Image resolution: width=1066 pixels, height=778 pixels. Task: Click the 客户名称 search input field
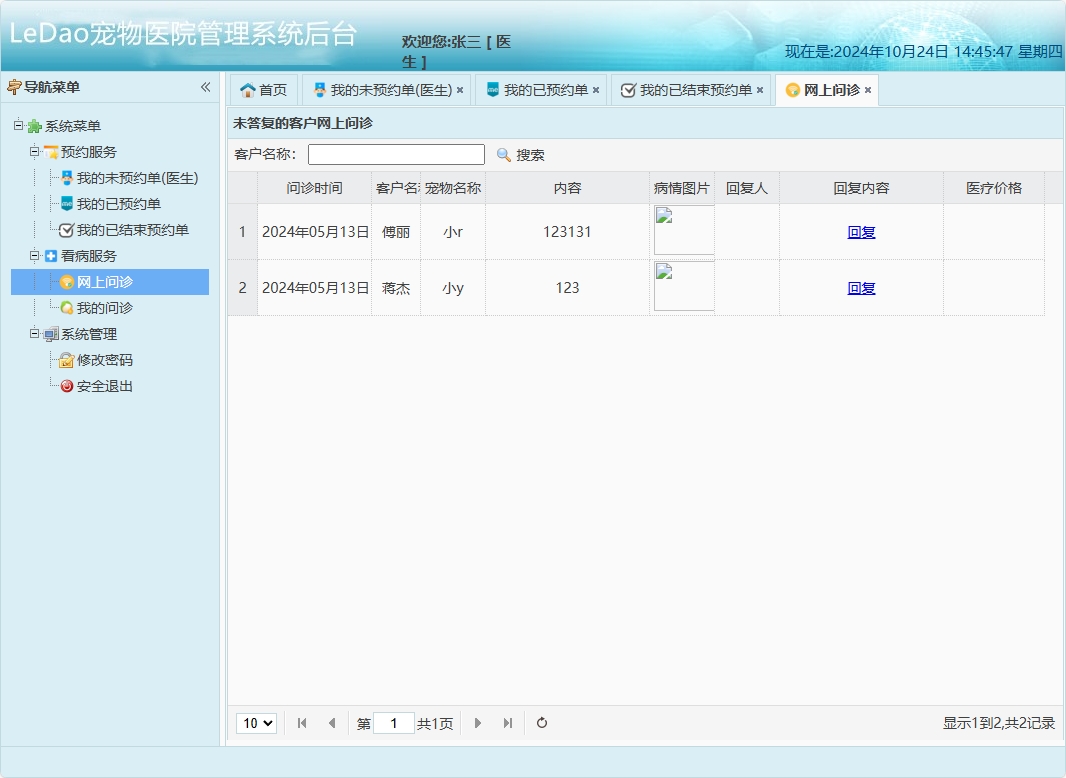(396, 154)
